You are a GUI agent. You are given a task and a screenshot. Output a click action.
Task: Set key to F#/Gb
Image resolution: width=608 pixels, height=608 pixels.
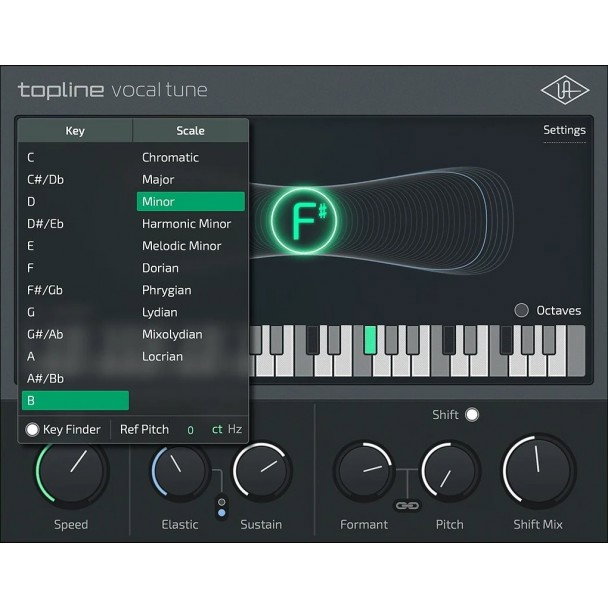(x=75, y=290)
